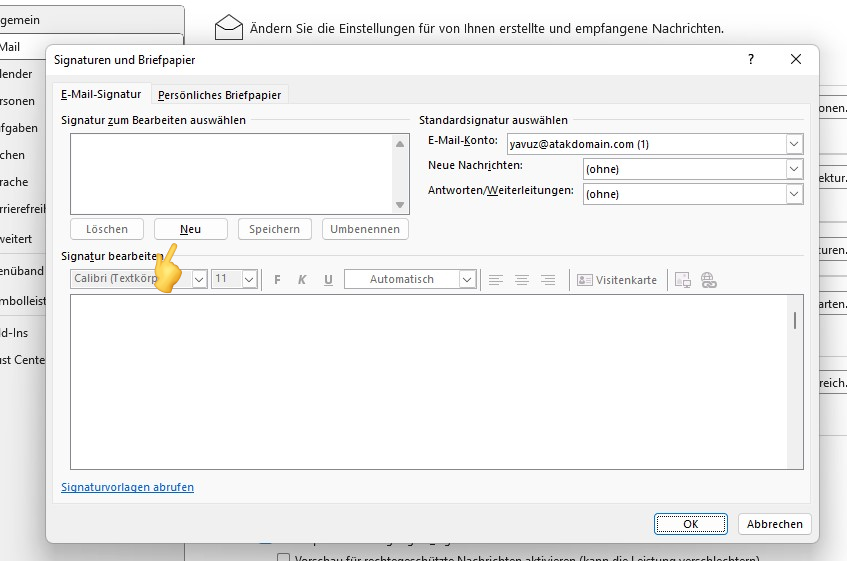Click the signature list scroll down arrow

(x=400, y=205)
